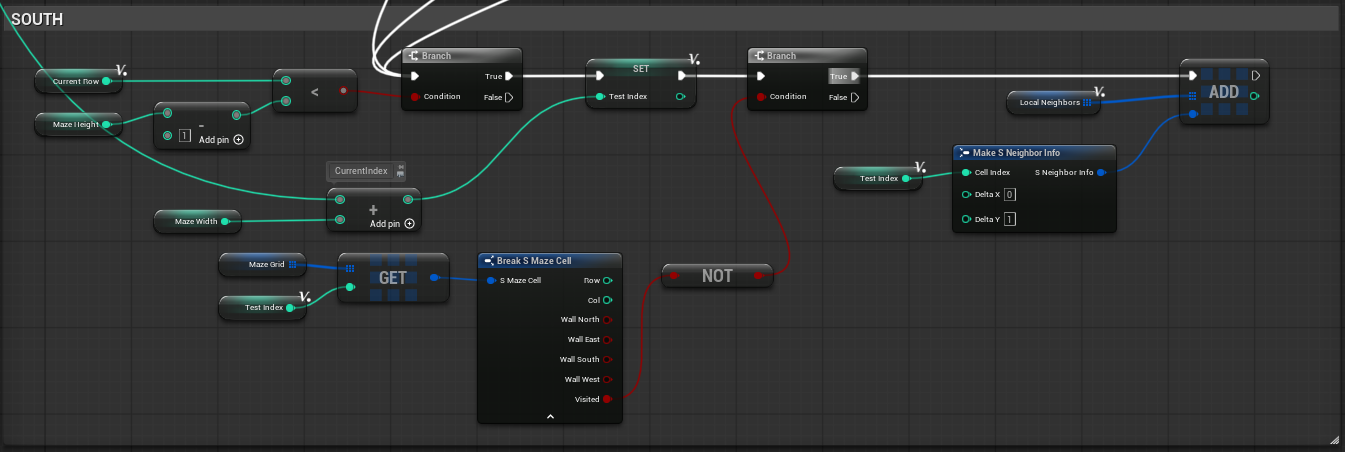Select the GET array node
This screenshot has width=1345, height=452.
(393, 277)
